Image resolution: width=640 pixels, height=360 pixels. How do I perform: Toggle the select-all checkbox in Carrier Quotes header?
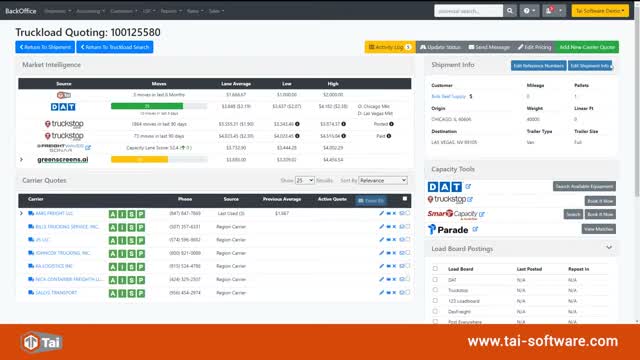point(405,199)
